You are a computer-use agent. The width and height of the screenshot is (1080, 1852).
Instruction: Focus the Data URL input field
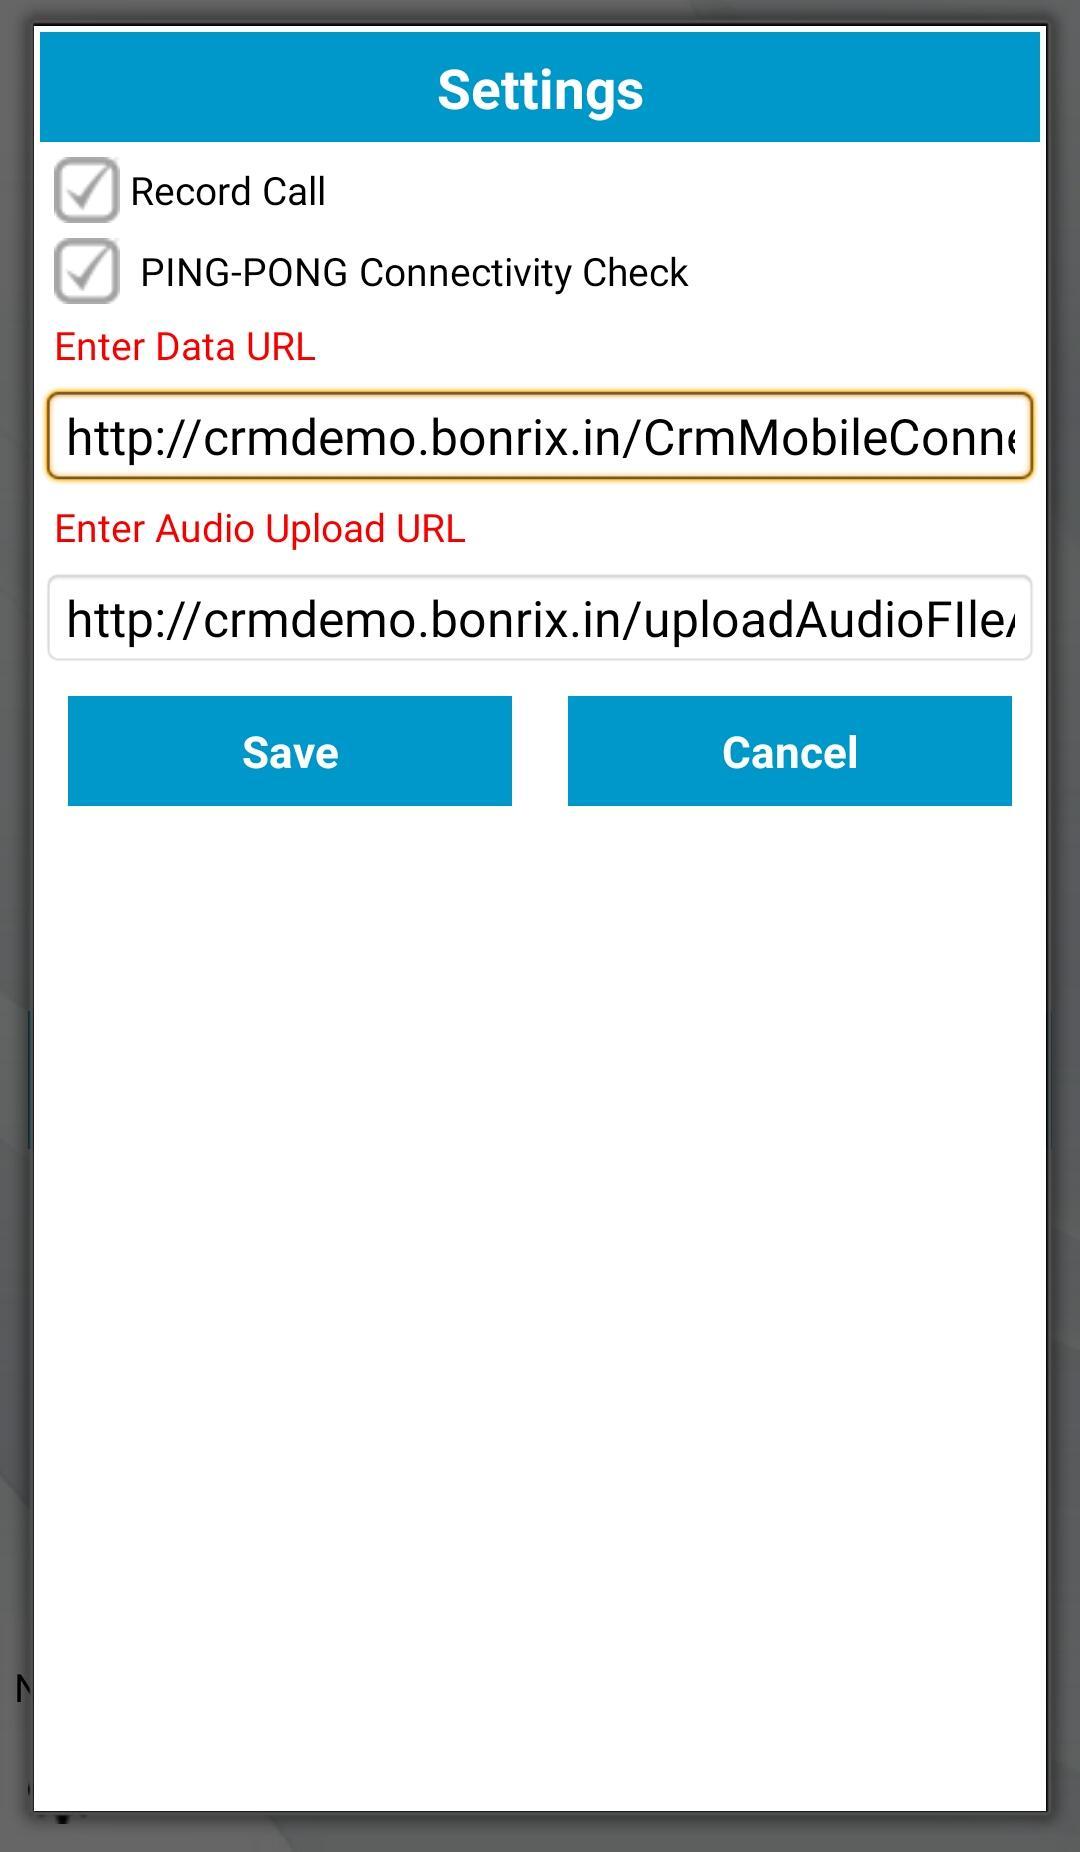(x=540, y=436)
